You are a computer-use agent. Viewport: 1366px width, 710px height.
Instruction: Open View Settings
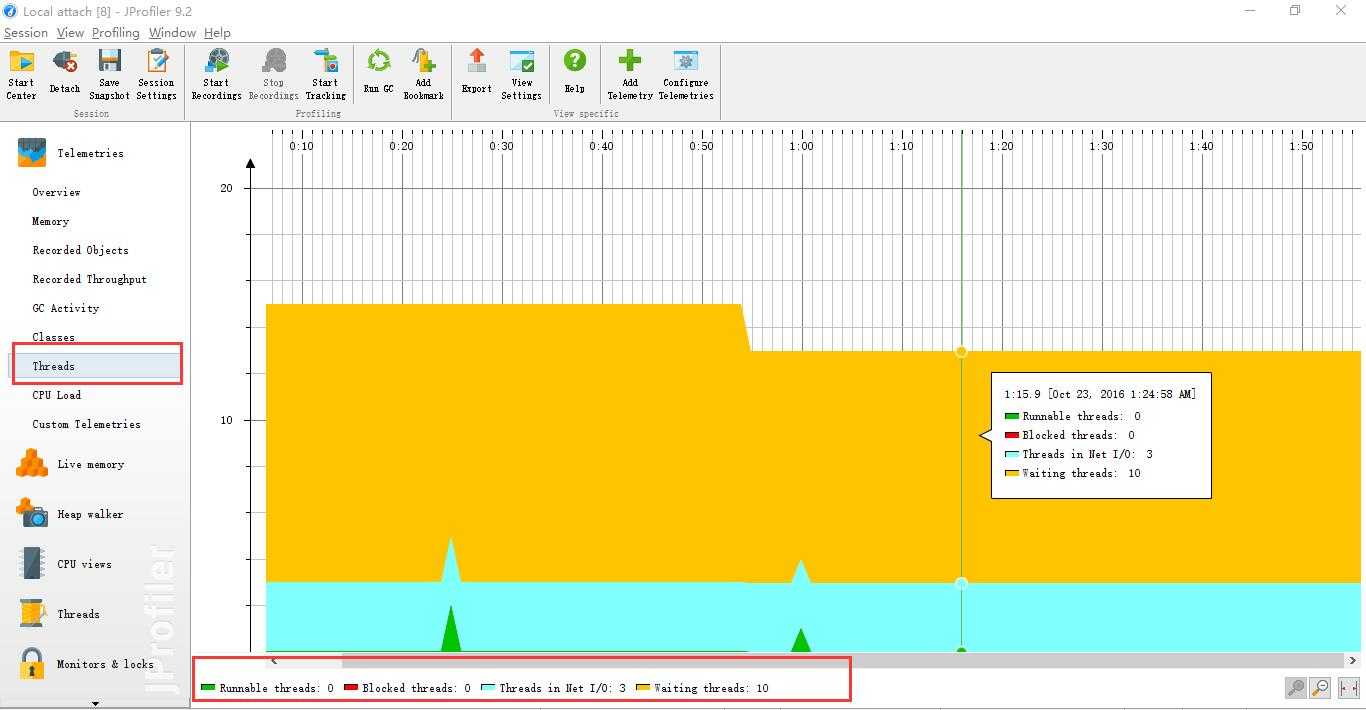coord(521,74)
